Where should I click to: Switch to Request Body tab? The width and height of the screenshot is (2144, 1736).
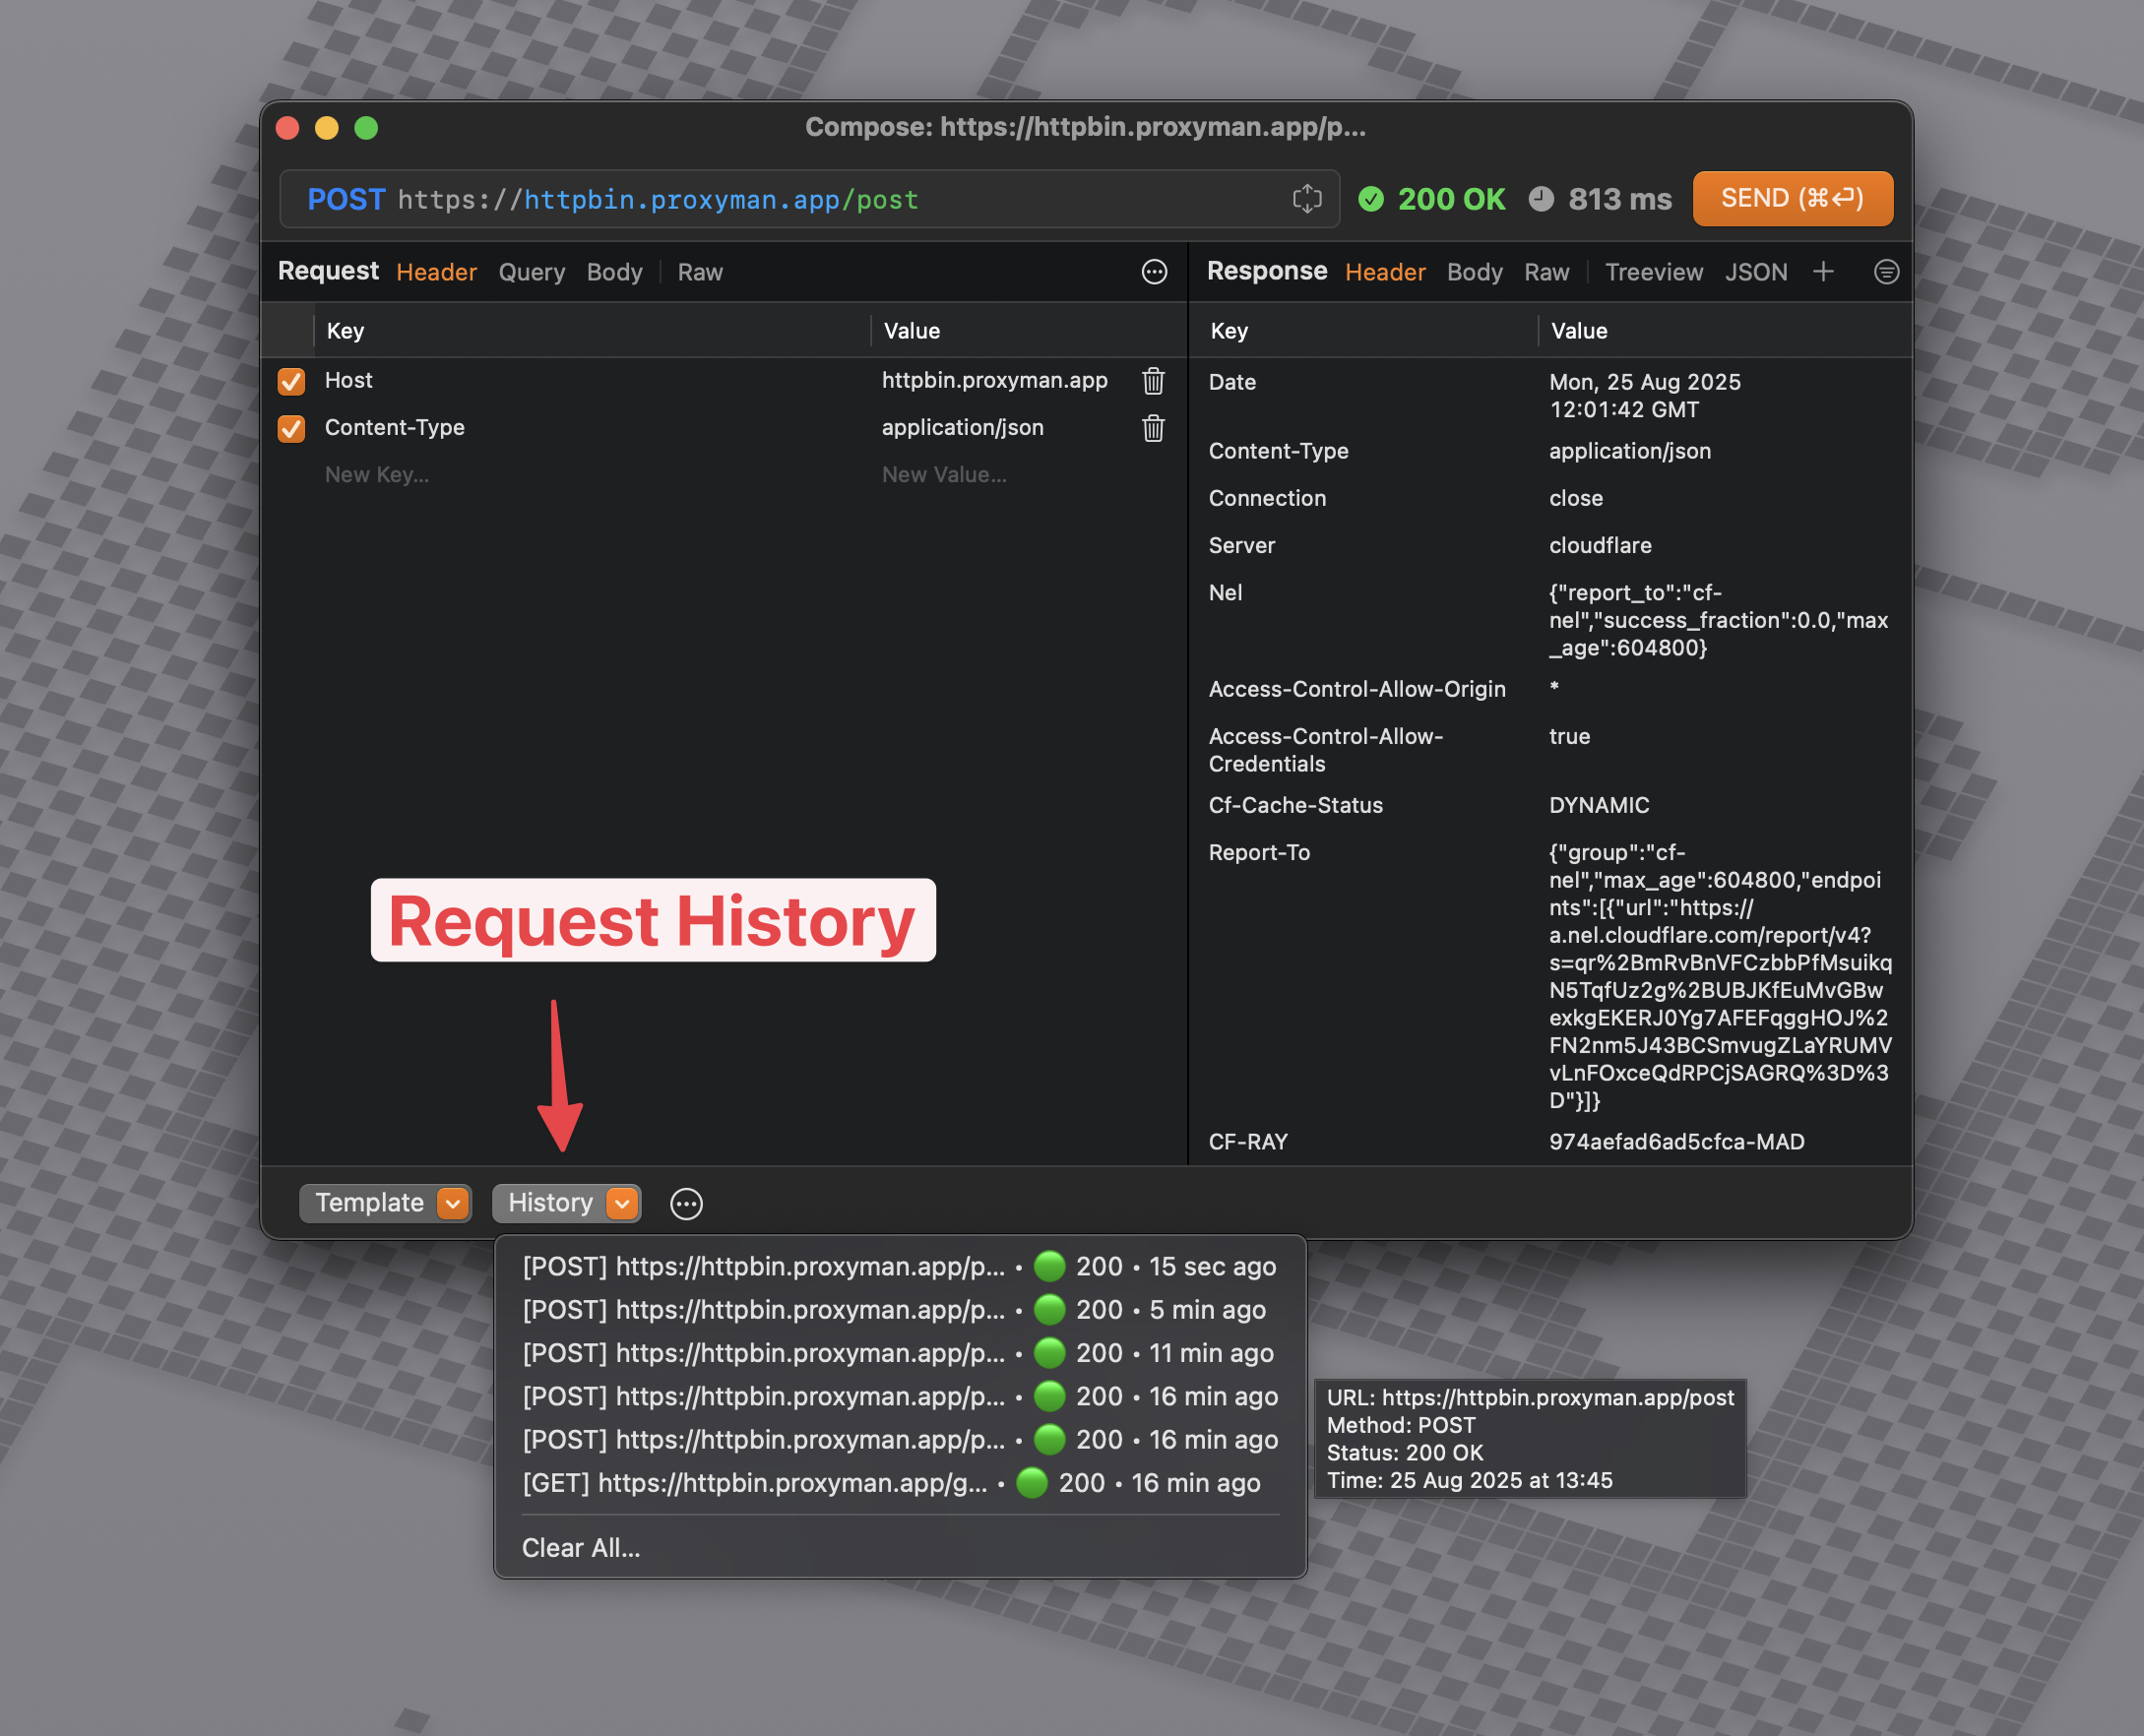coord(614,272)
